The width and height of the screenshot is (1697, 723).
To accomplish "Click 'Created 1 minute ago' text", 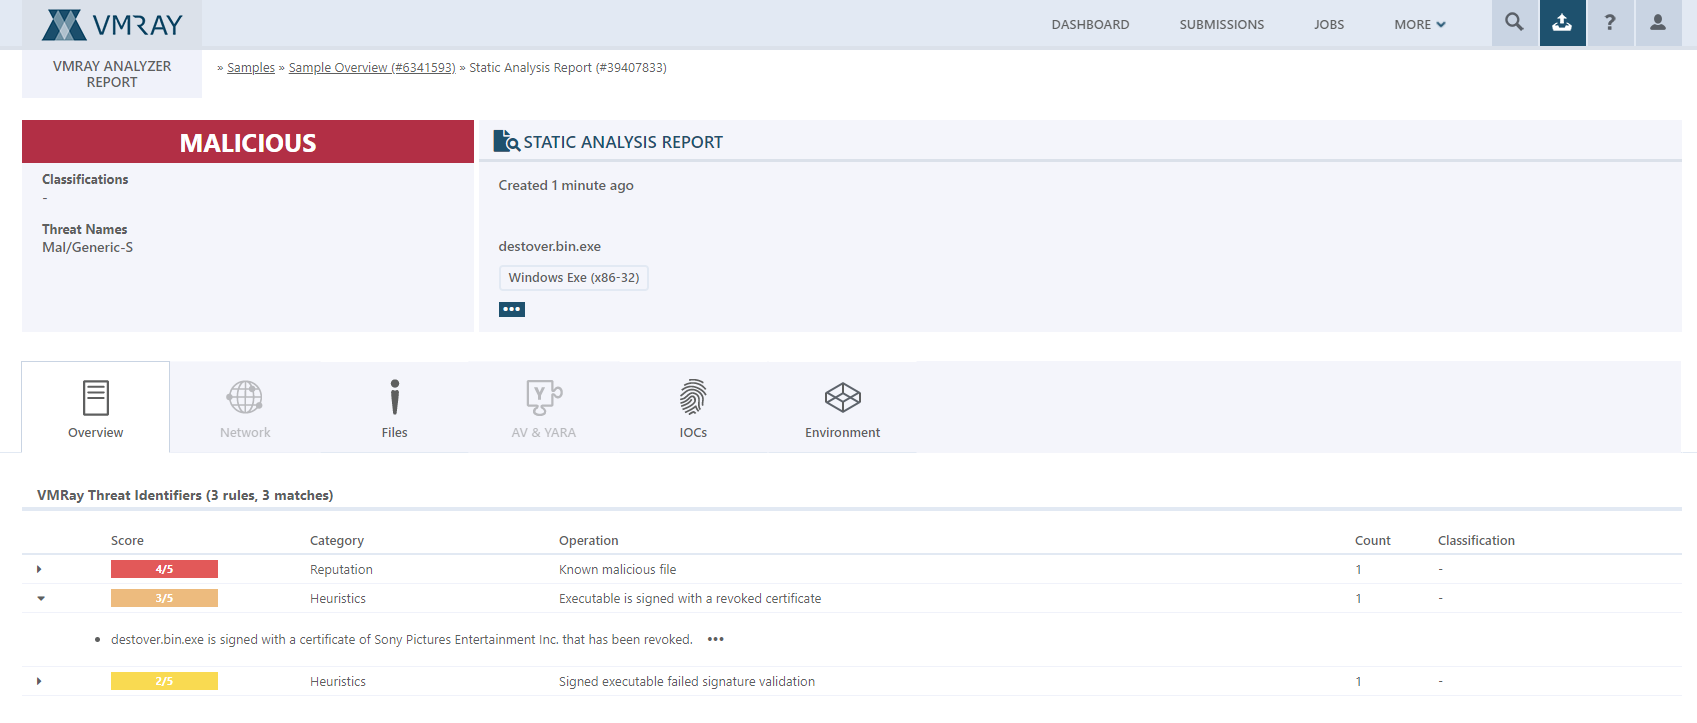I will point(566,185).
